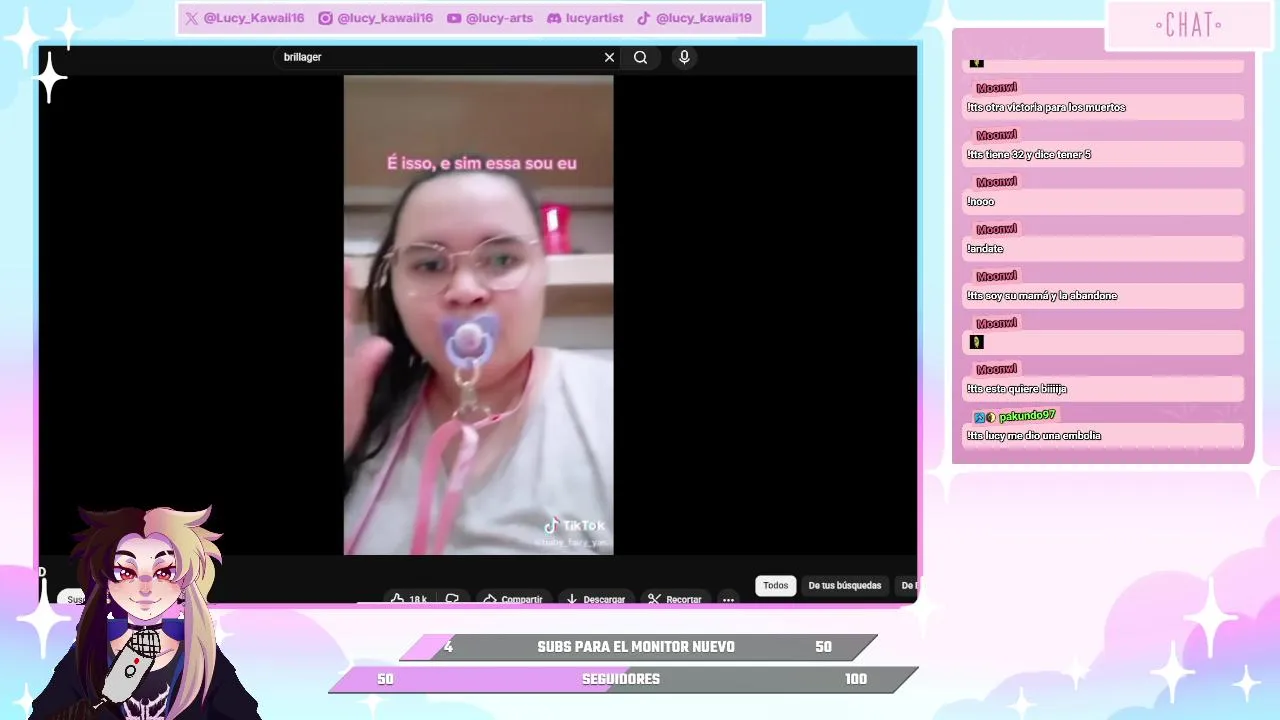
Task: Click the YouTube handle @lucy-arts
Action: (499, 18)
